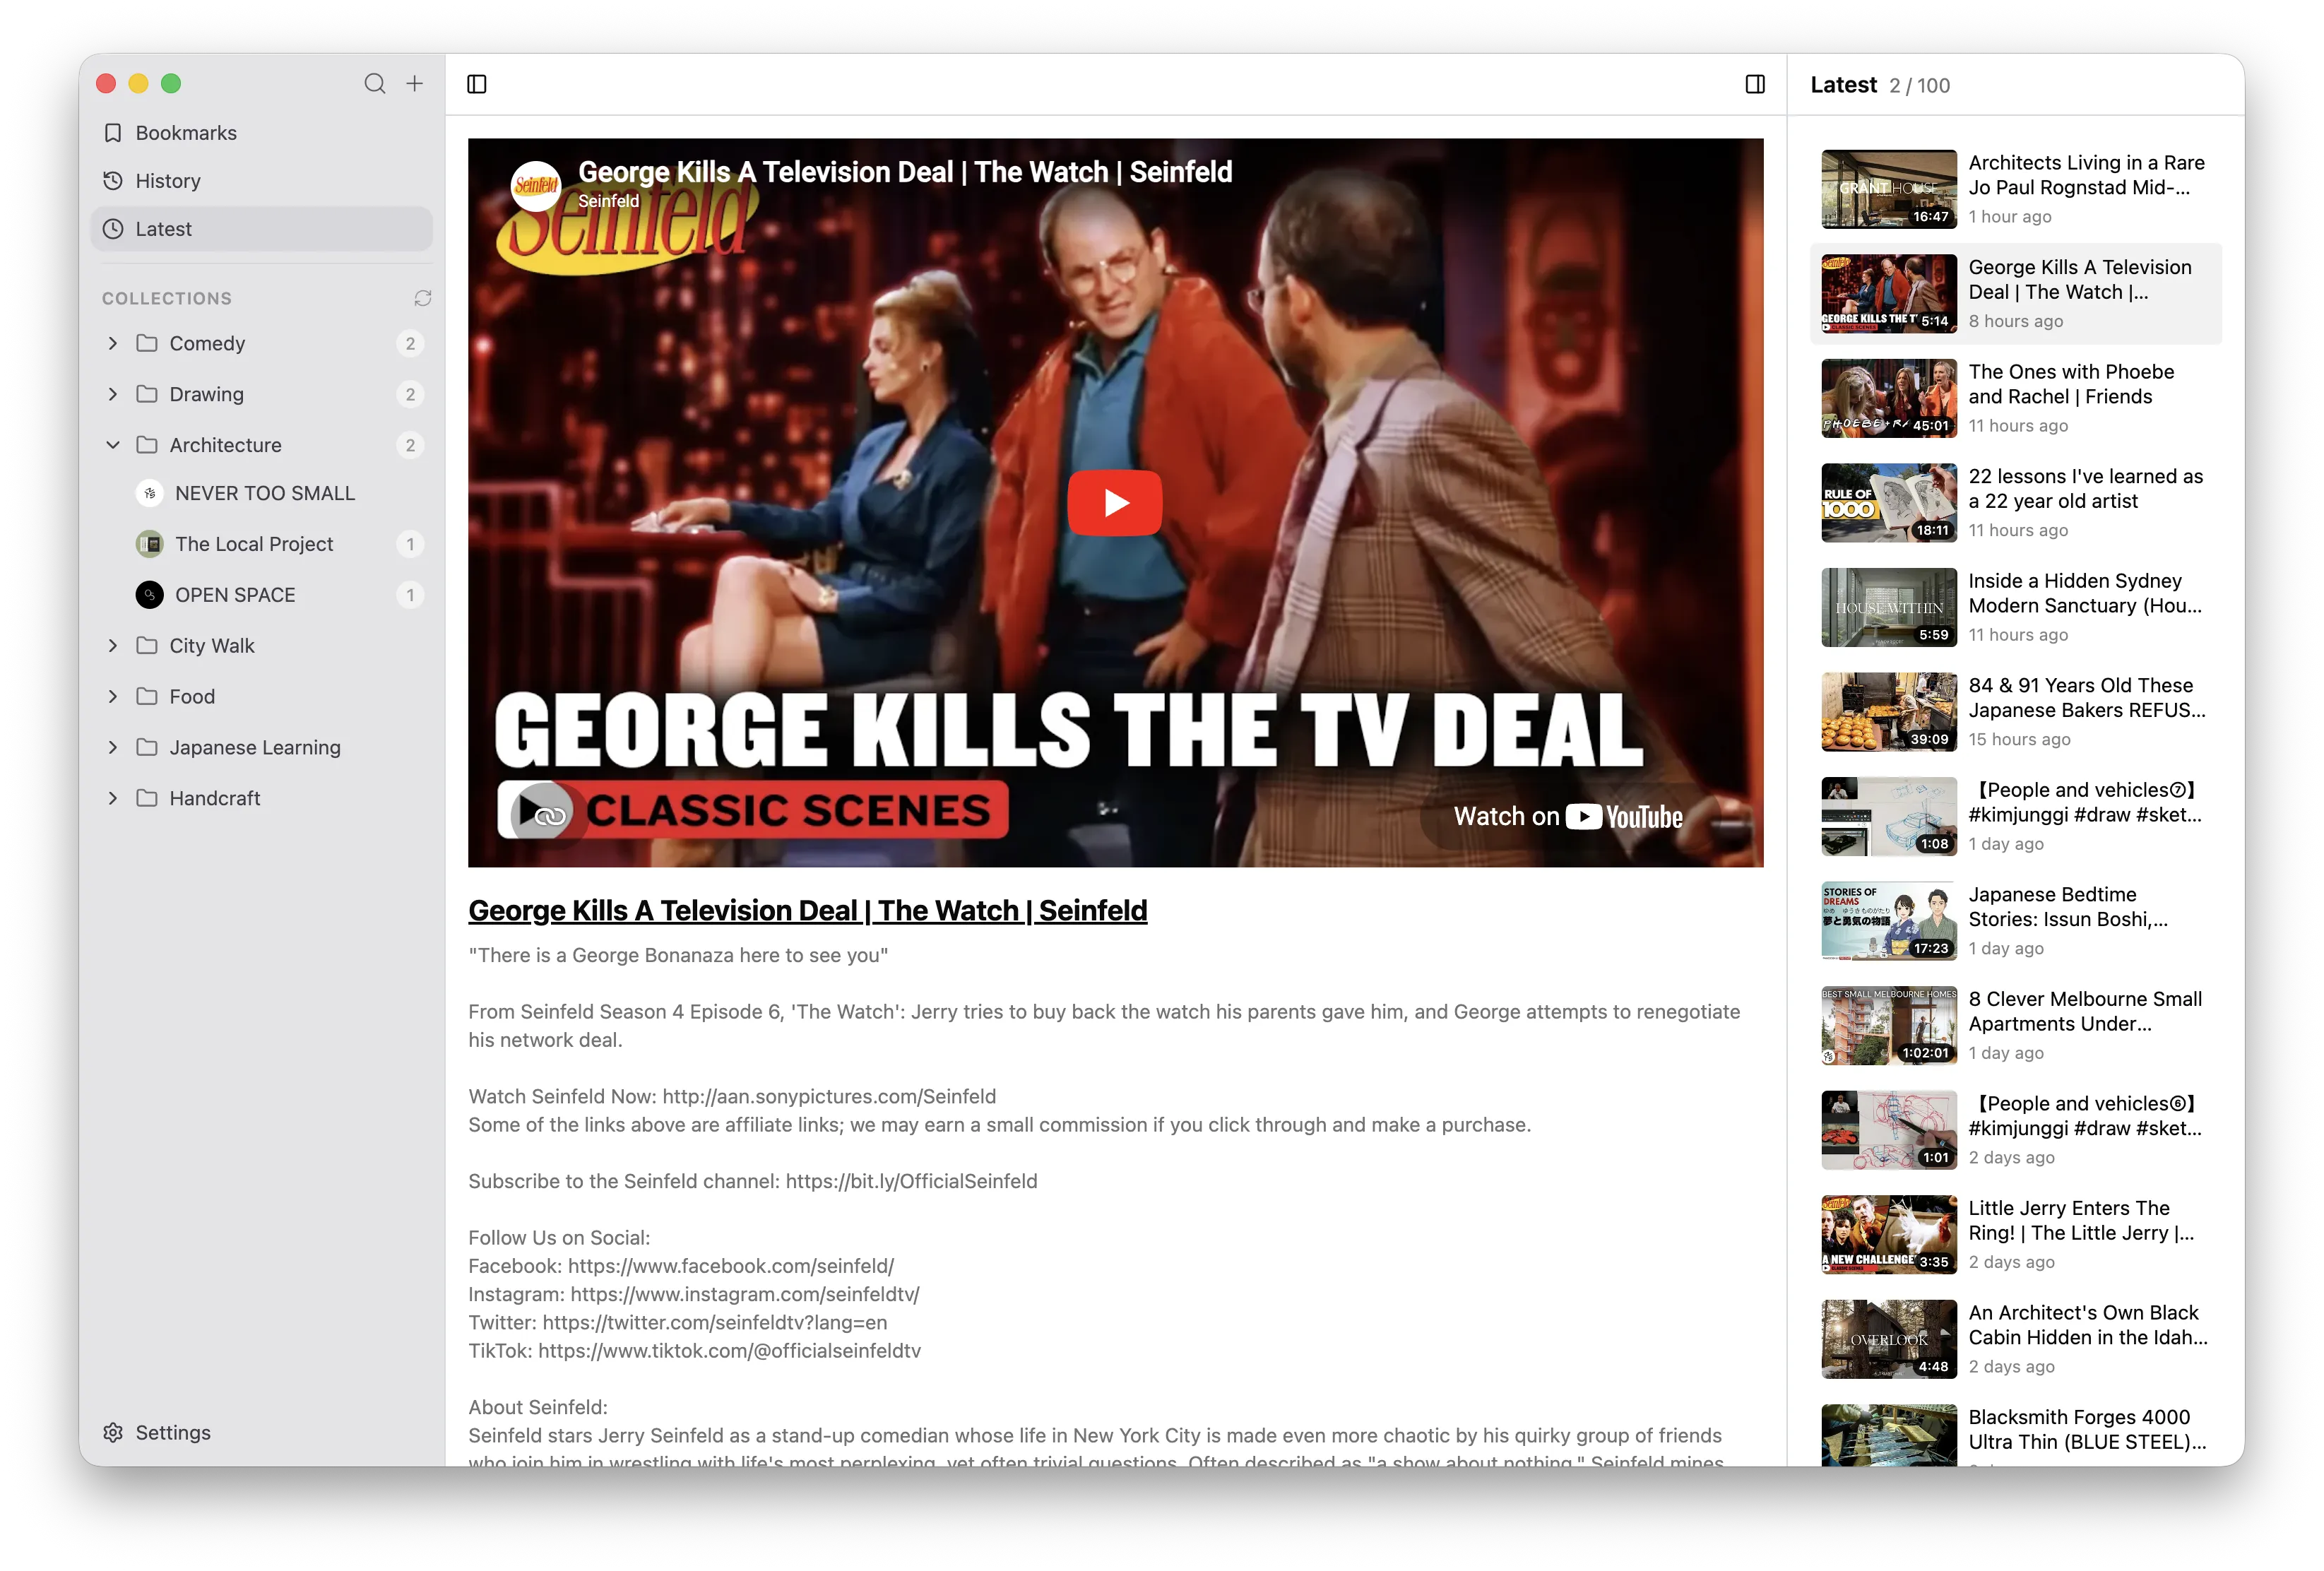Screen dimensions: 2324x1571
Task: Expand the City Walk collection chevron
Action: click(x=113, y=646)
